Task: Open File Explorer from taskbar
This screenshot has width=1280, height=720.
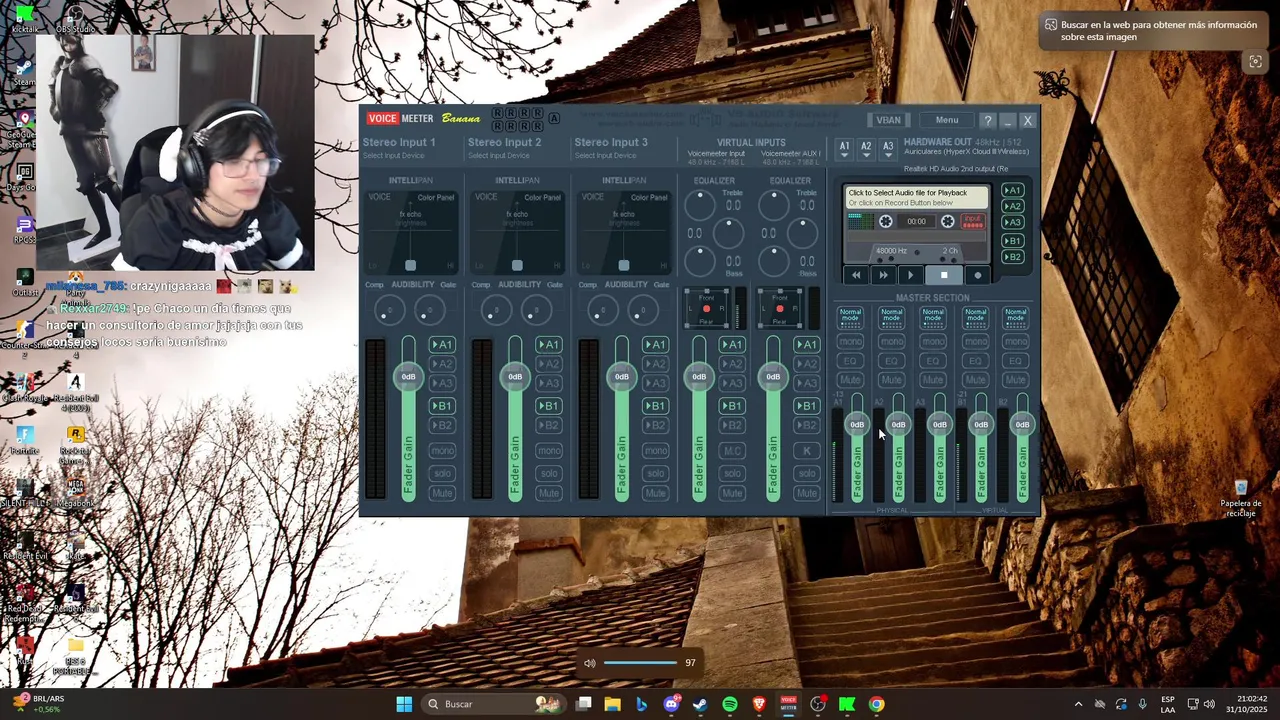Action: [x=613, y=704]
